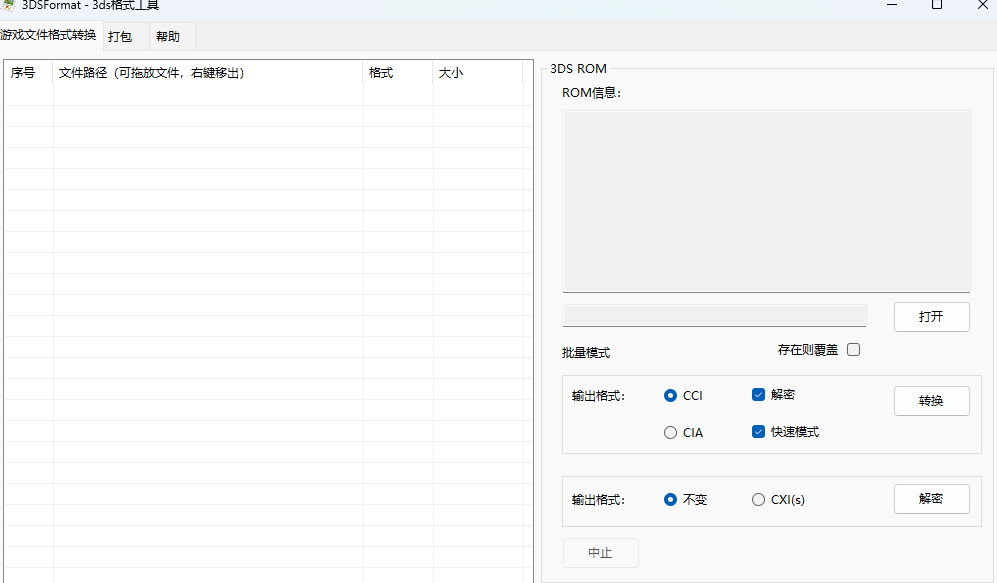
Task: Enable the 存在则覆盖 checkbox
Action: pyautogui.click(x=853, y=350)
